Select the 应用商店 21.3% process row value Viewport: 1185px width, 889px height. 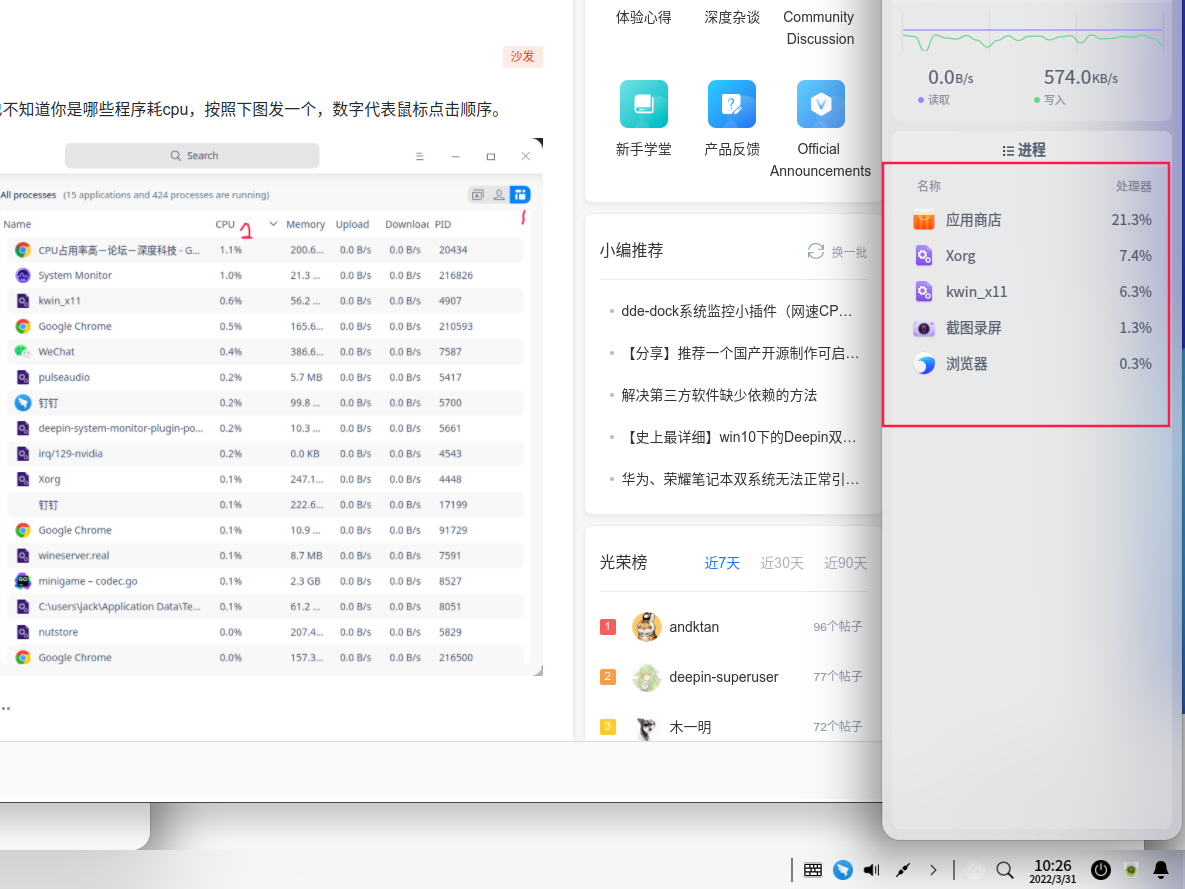(1131, 220)
